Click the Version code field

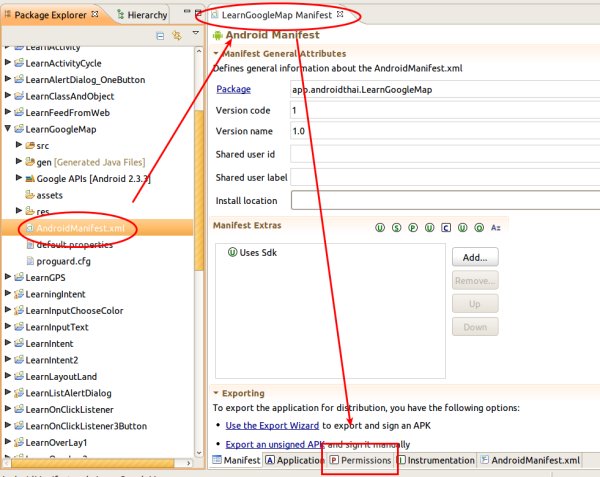point(445,110)
